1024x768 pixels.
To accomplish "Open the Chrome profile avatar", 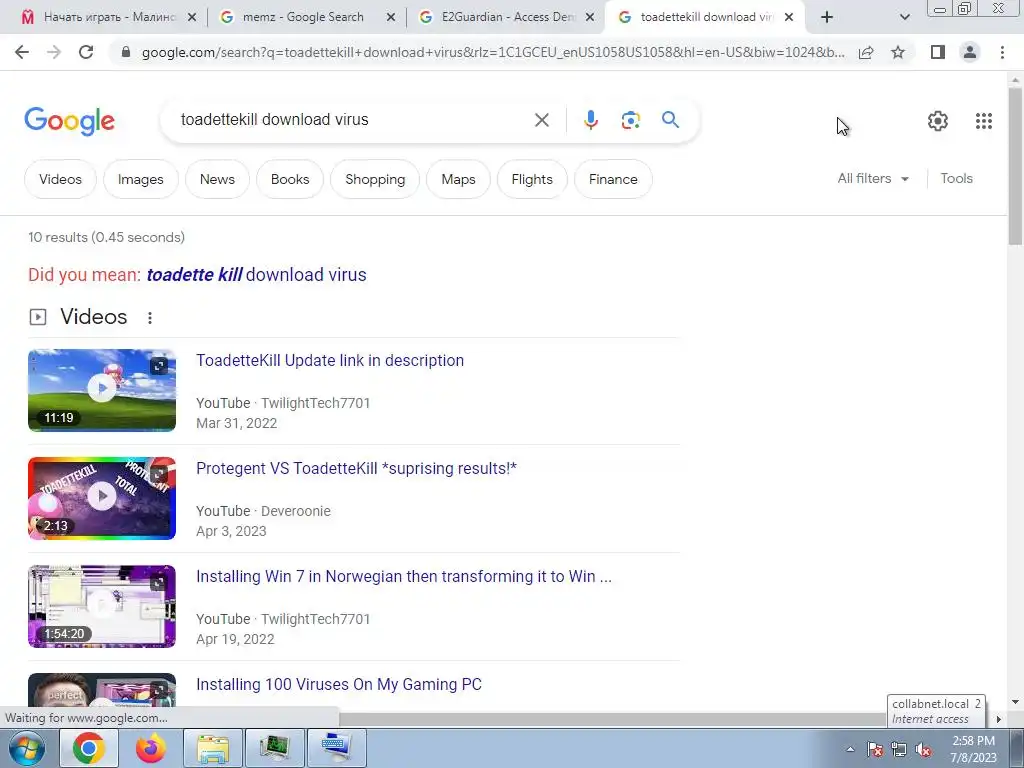I will tap(970, 52).
